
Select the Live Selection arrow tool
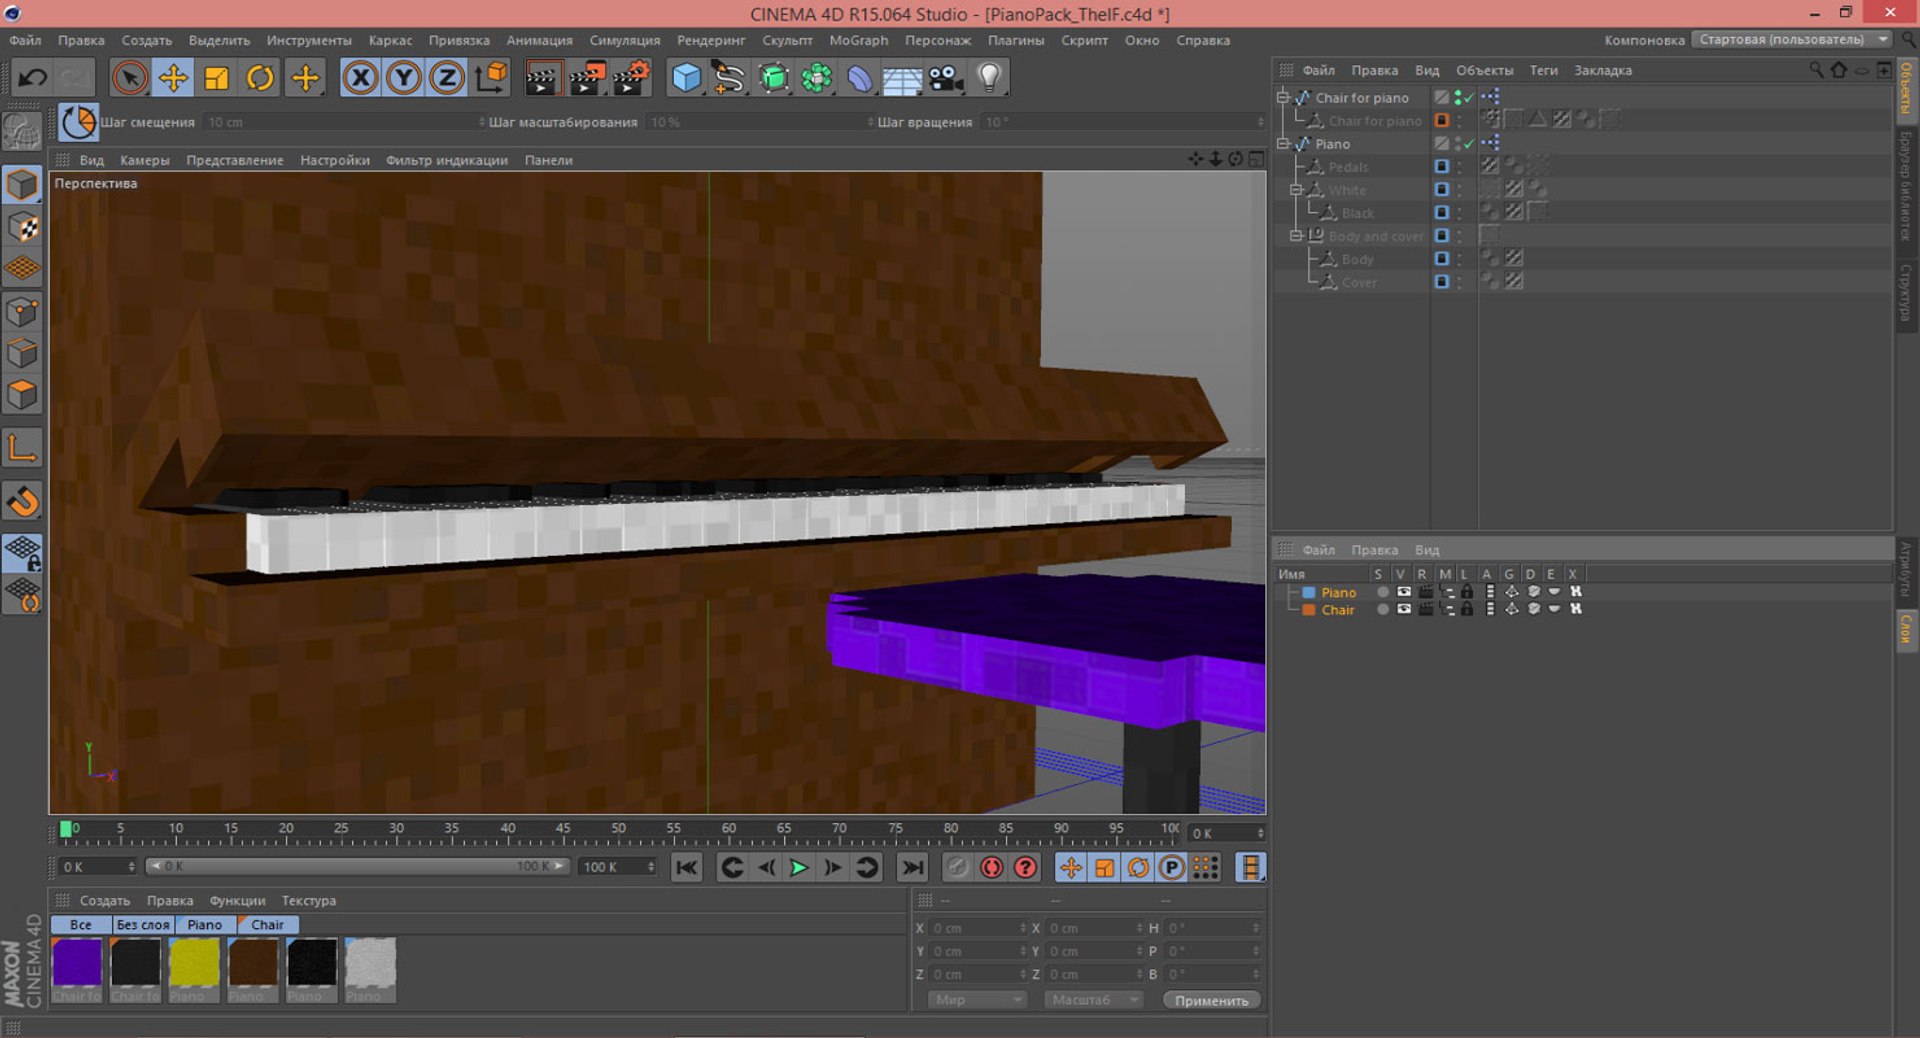(130, 78)
